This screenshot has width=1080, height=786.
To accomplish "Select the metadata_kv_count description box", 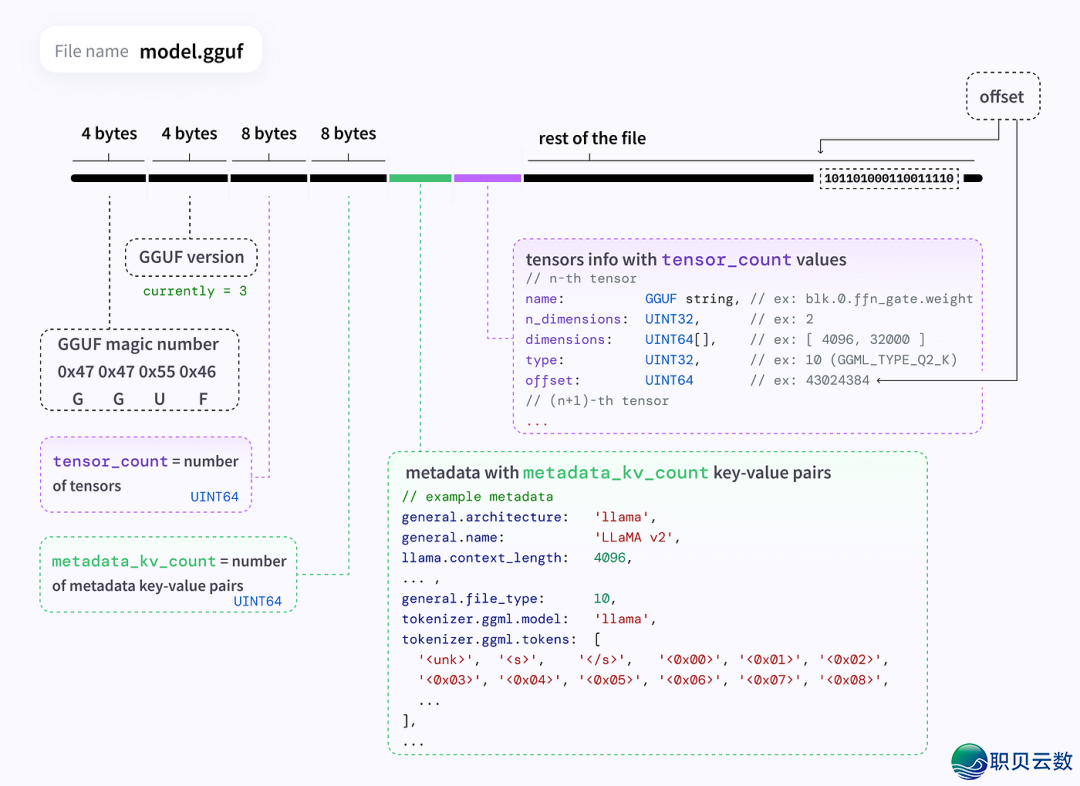I will pyautogui.click(x=168, y=573).
